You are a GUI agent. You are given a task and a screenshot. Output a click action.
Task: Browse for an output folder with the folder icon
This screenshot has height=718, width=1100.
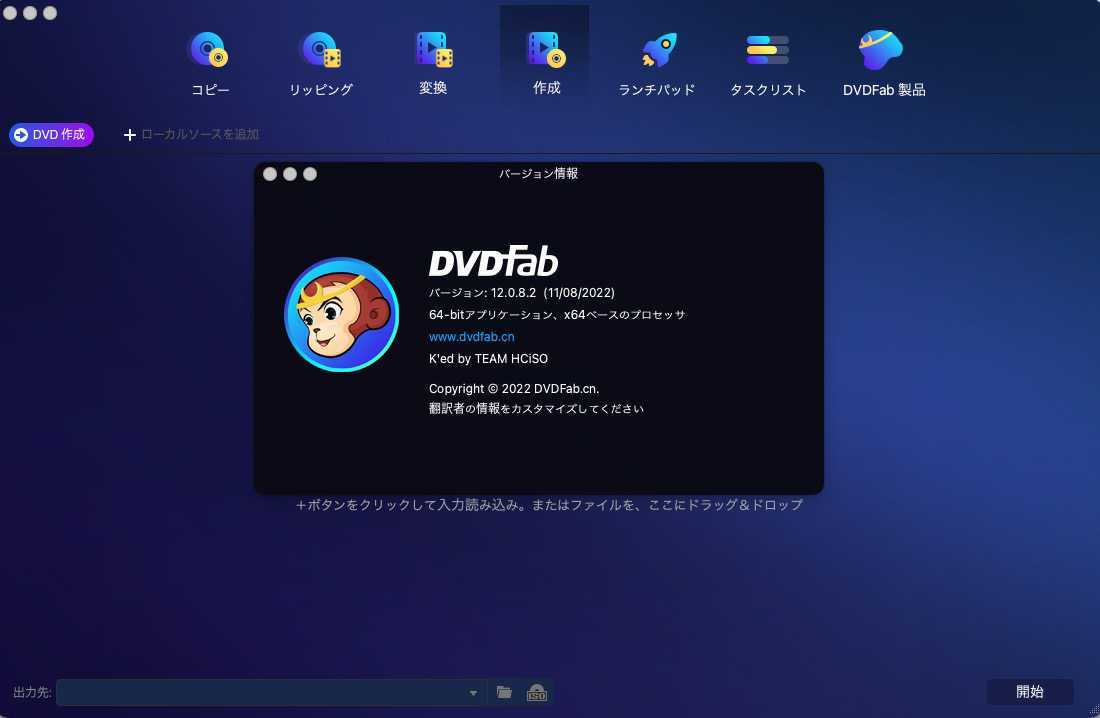[x=504, y=693]
